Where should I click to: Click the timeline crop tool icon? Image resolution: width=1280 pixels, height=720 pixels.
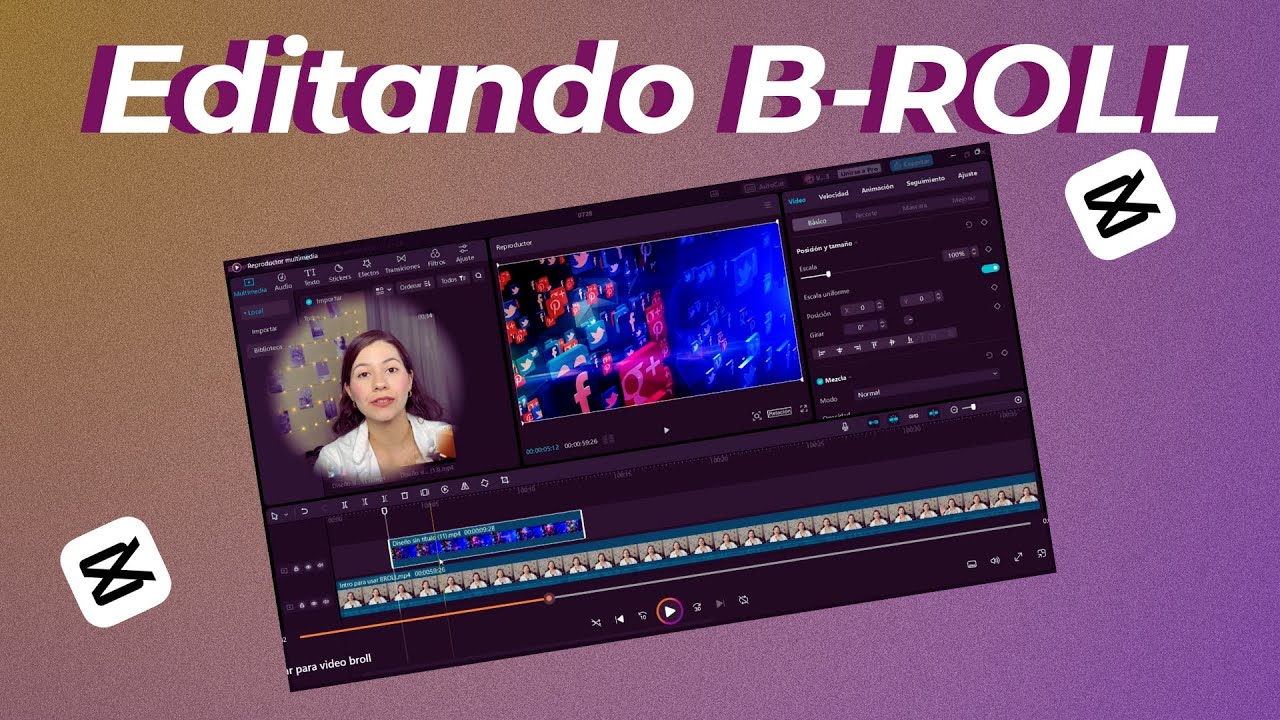pyautogui.click(x=505, y=479)
